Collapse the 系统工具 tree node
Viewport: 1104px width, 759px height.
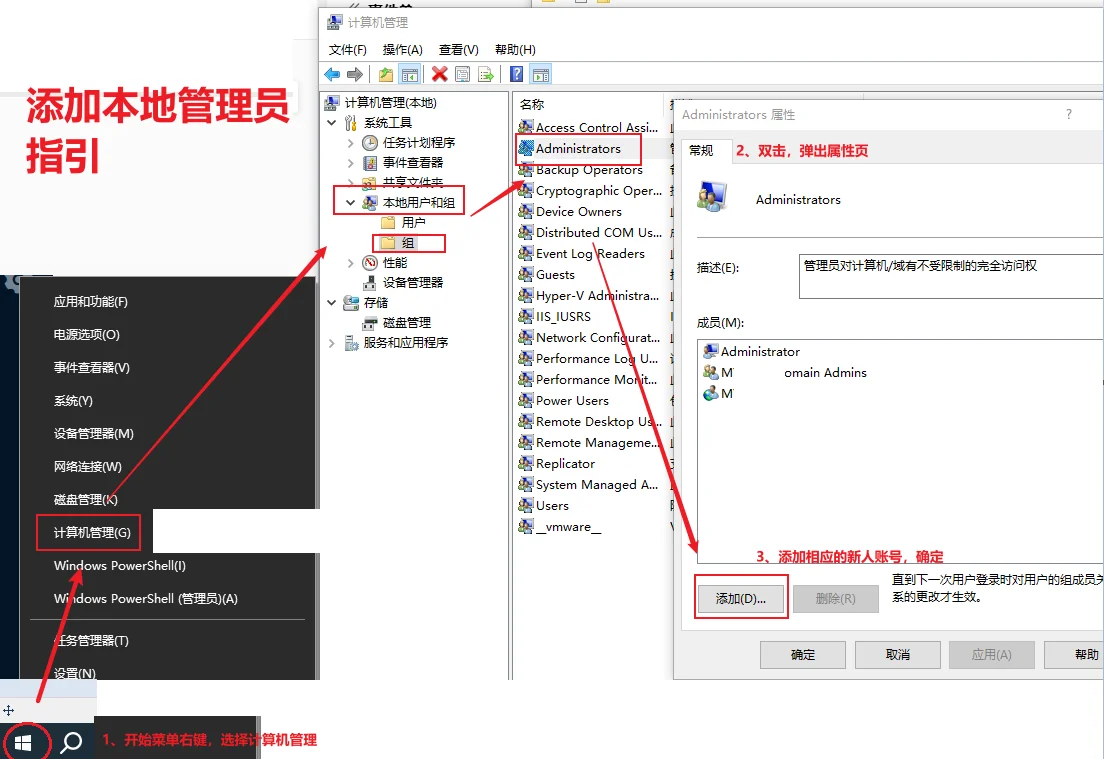(331, 121)
